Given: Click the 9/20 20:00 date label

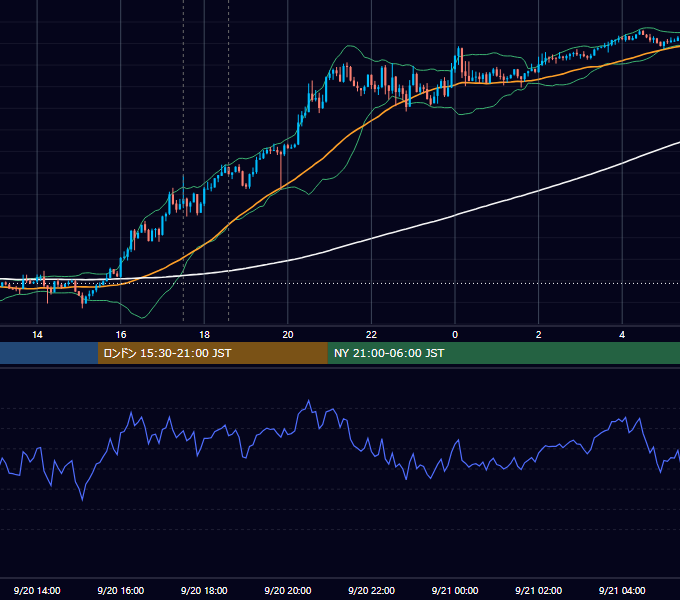Looking at the screenshot, I should (x=288, y=590).
